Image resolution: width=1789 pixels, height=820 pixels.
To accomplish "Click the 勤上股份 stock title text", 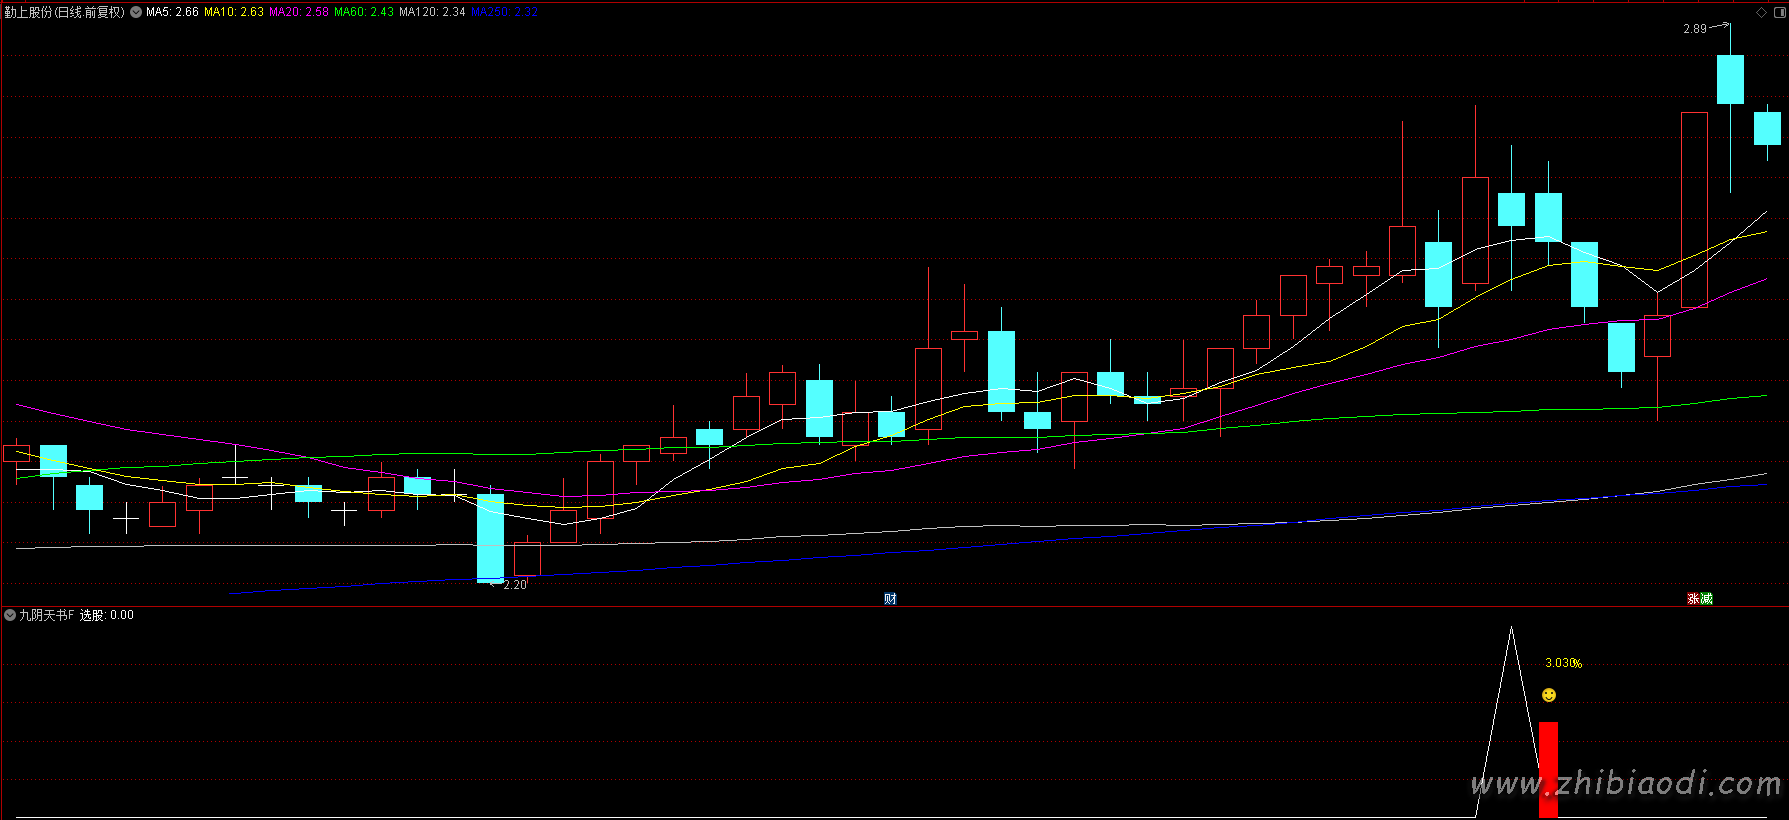I will coord(64,12).
